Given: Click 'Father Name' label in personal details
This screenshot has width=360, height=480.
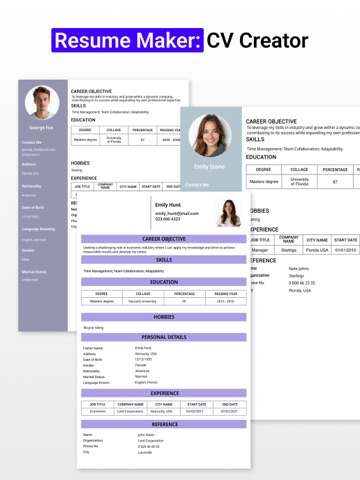Looking at the screenshot, I should 93,348.
